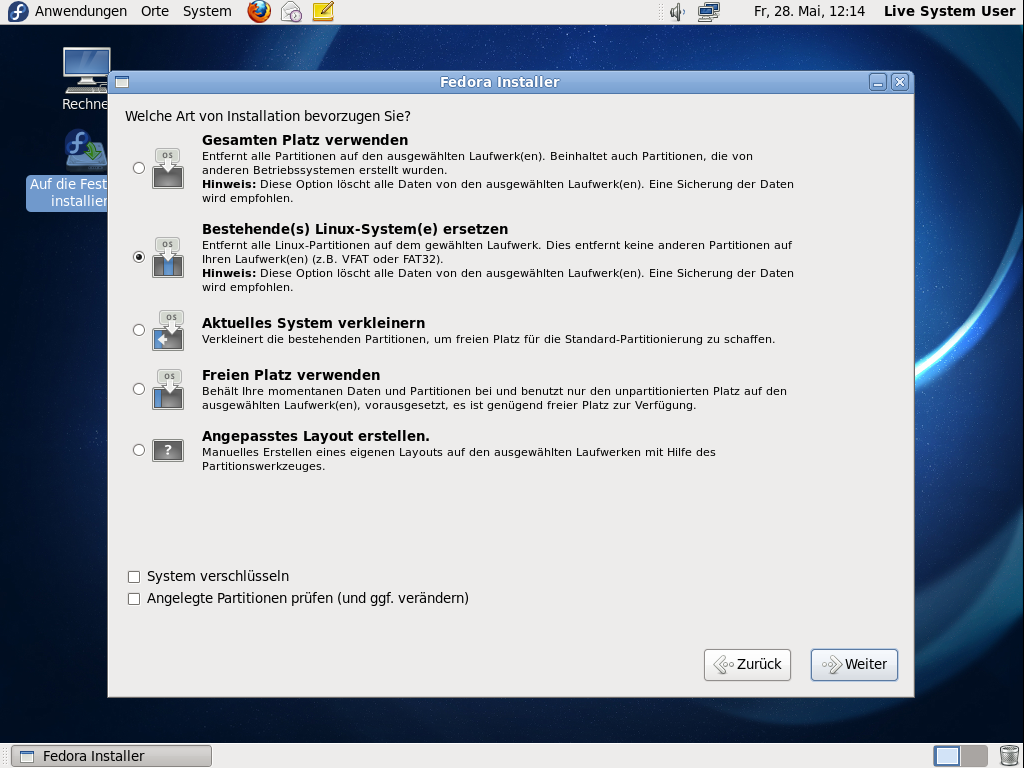Select the 'Gesamten Platz verwenden' radio button

[x=138, y=168]
